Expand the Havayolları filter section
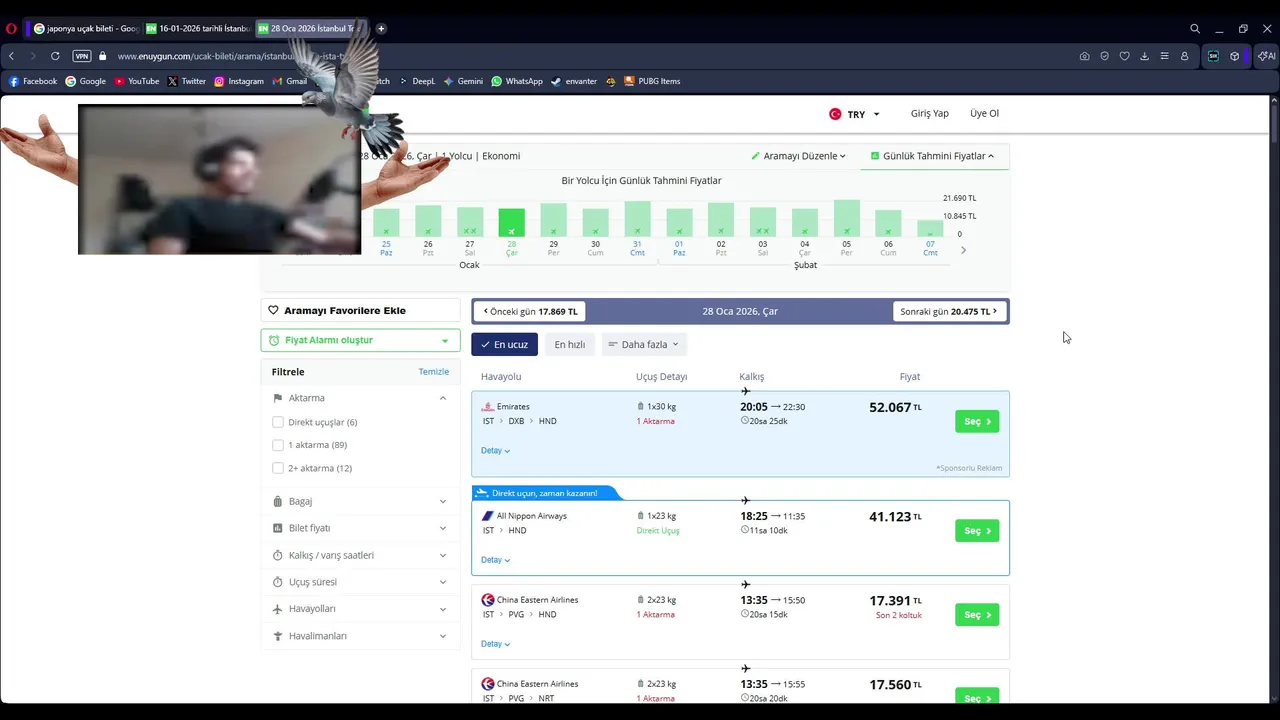This screenshot has height=720, width=1280. click(360, 609)
